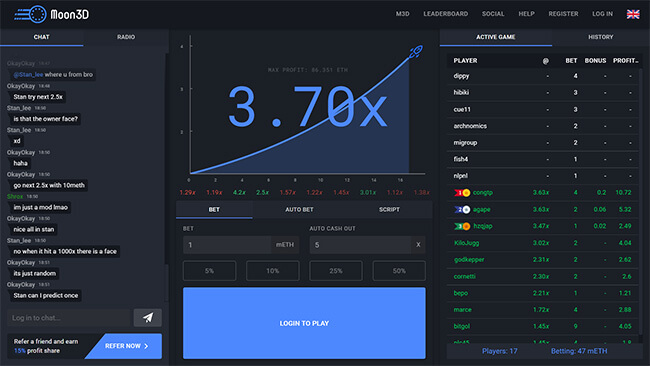650x366 pixels.
Task: Switch to the Radio tab
Action: [x=126, y=37]
